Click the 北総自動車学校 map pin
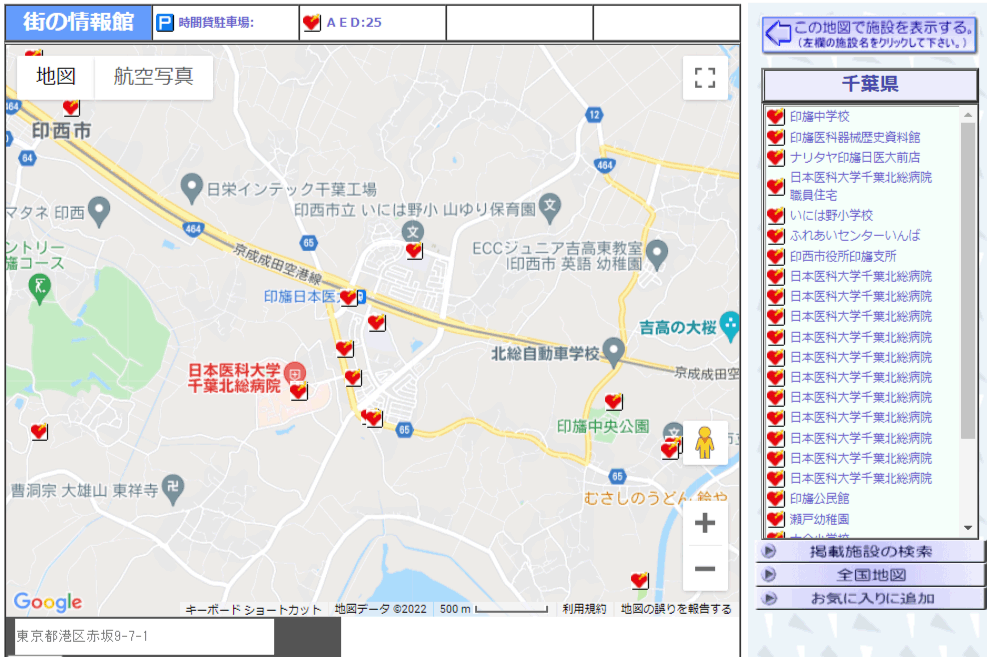Viewport: 987px width, 657px height. coord(613,352)
